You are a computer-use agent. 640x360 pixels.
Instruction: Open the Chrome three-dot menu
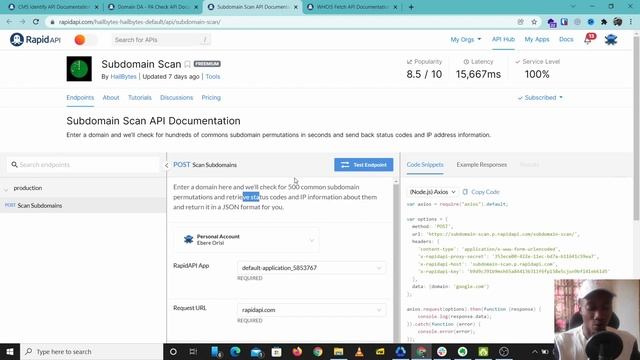point(631,22)
